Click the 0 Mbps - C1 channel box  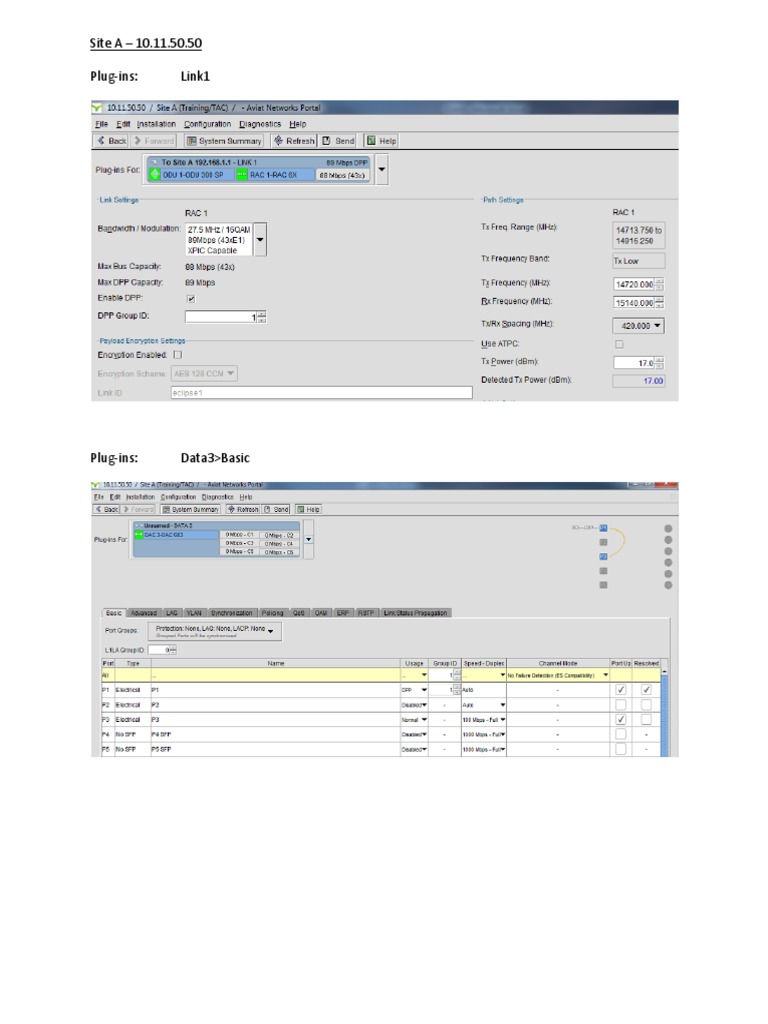tap(239, 535)
